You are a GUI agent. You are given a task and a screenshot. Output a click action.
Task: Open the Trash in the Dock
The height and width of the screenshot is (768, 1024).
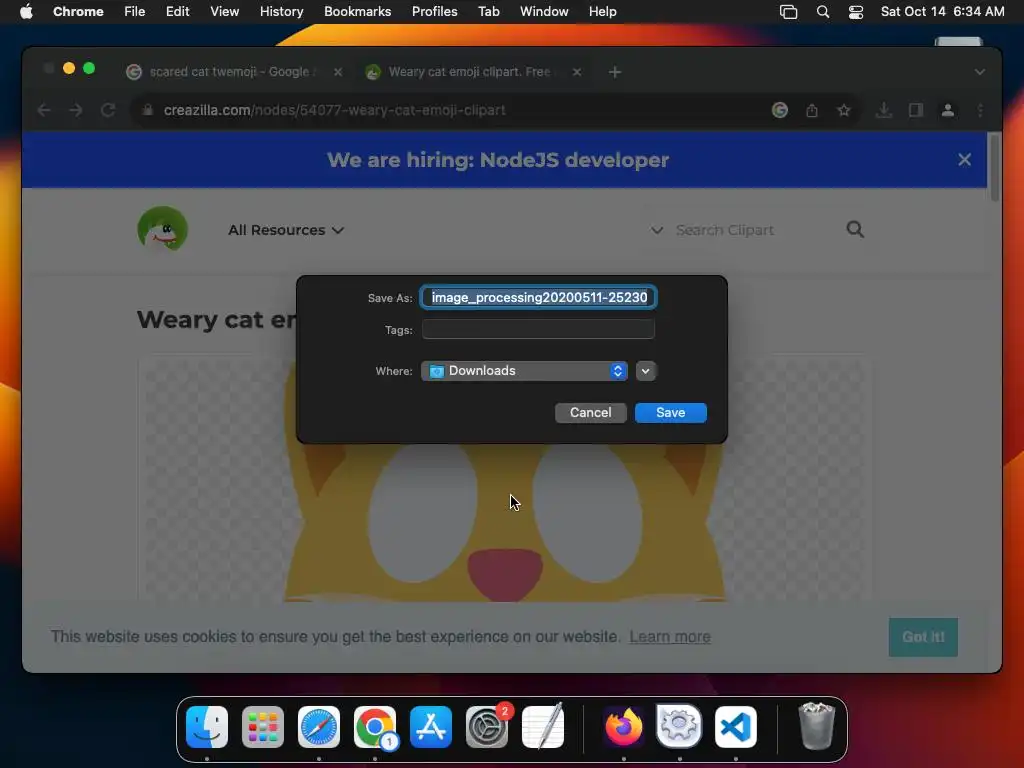(816, 727)
